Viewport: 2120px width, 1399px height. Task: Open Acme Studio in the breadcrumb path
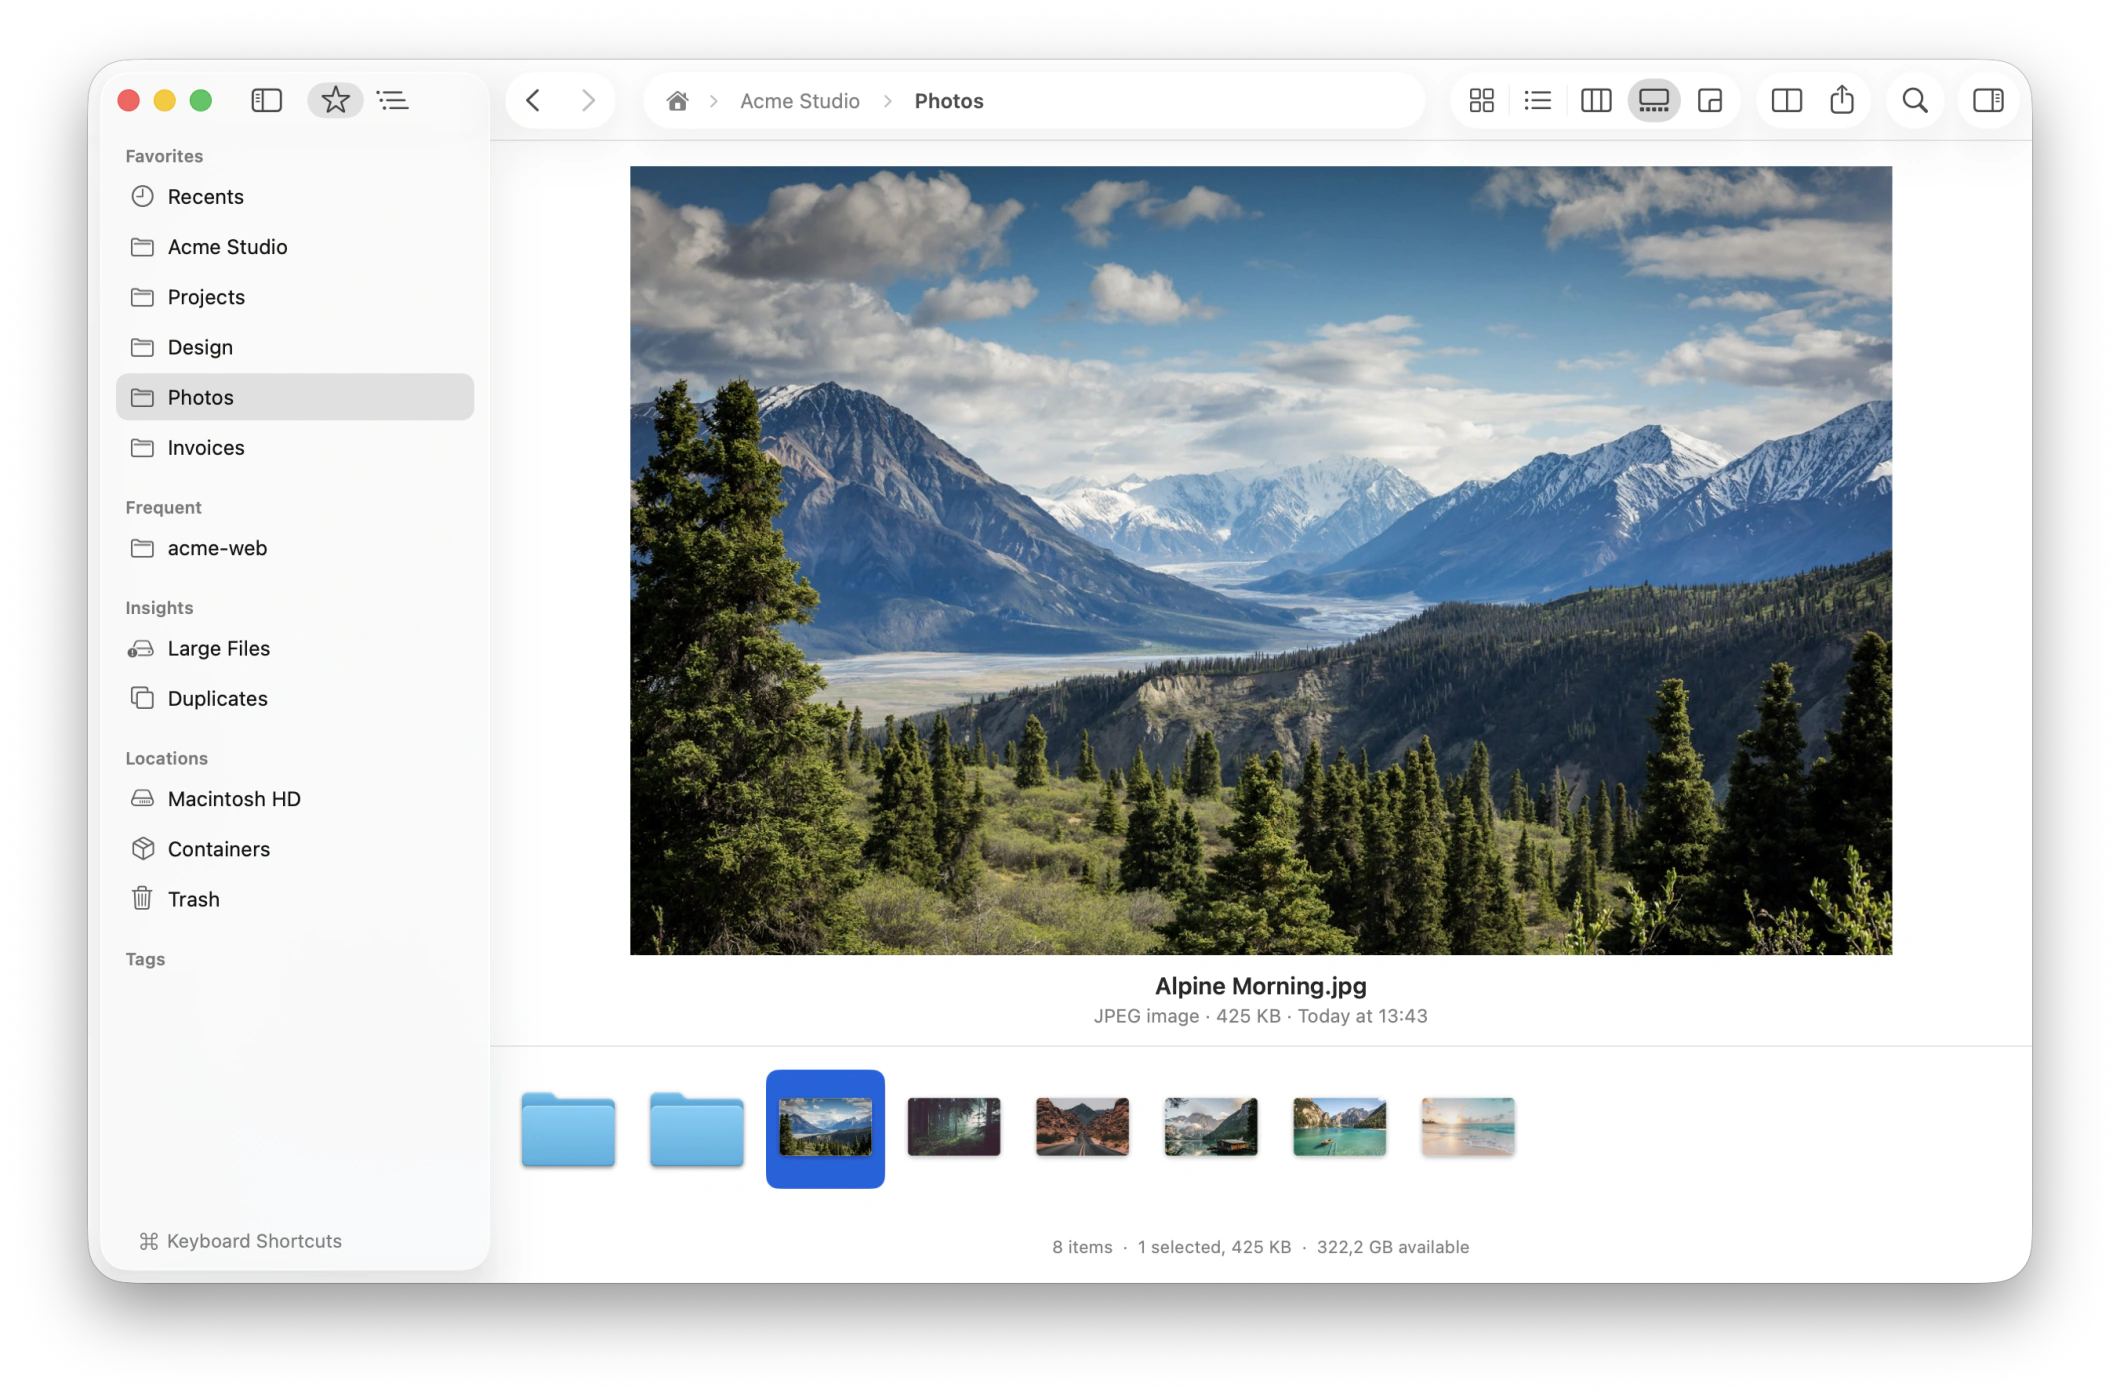click(799, 101)
